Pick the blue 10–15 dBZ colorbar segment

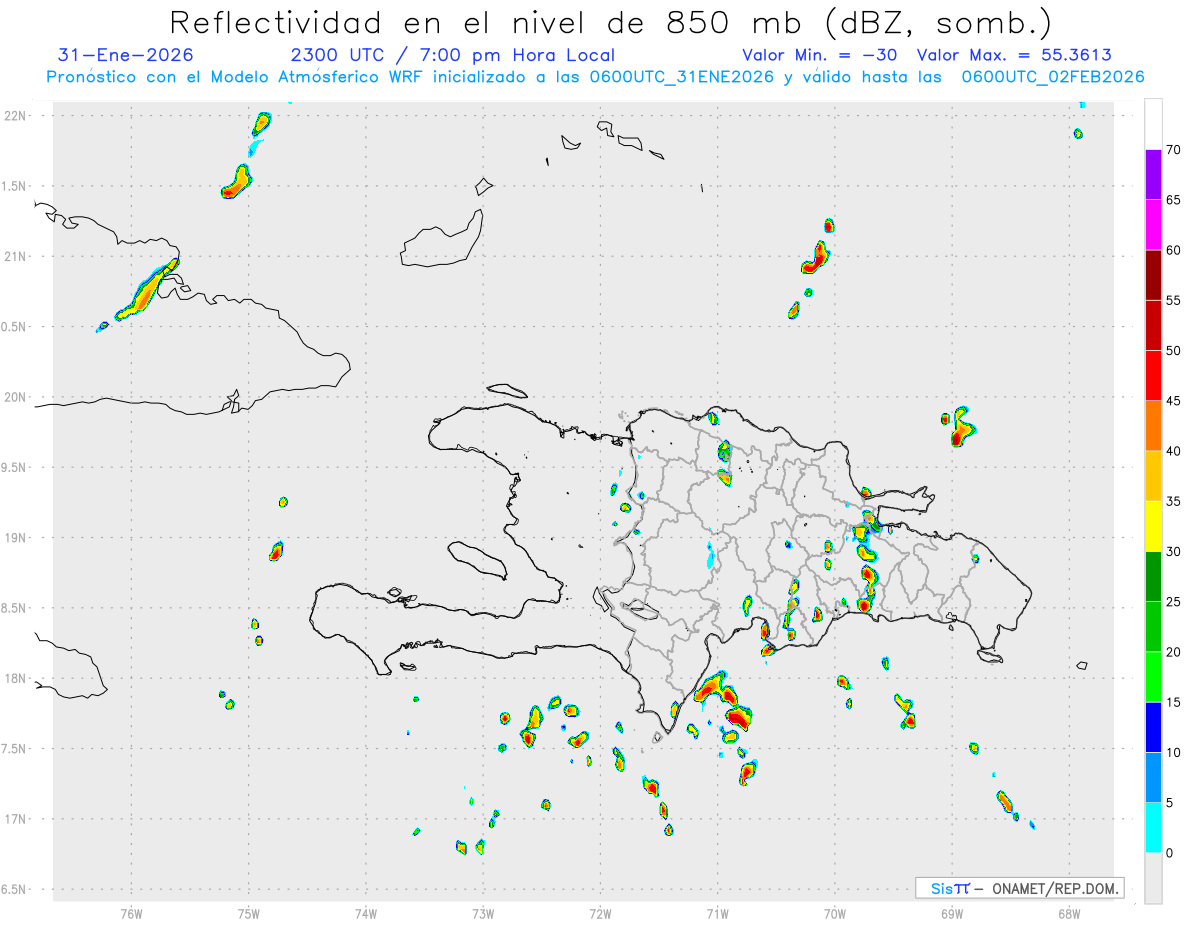click(x=1153, y=727)
